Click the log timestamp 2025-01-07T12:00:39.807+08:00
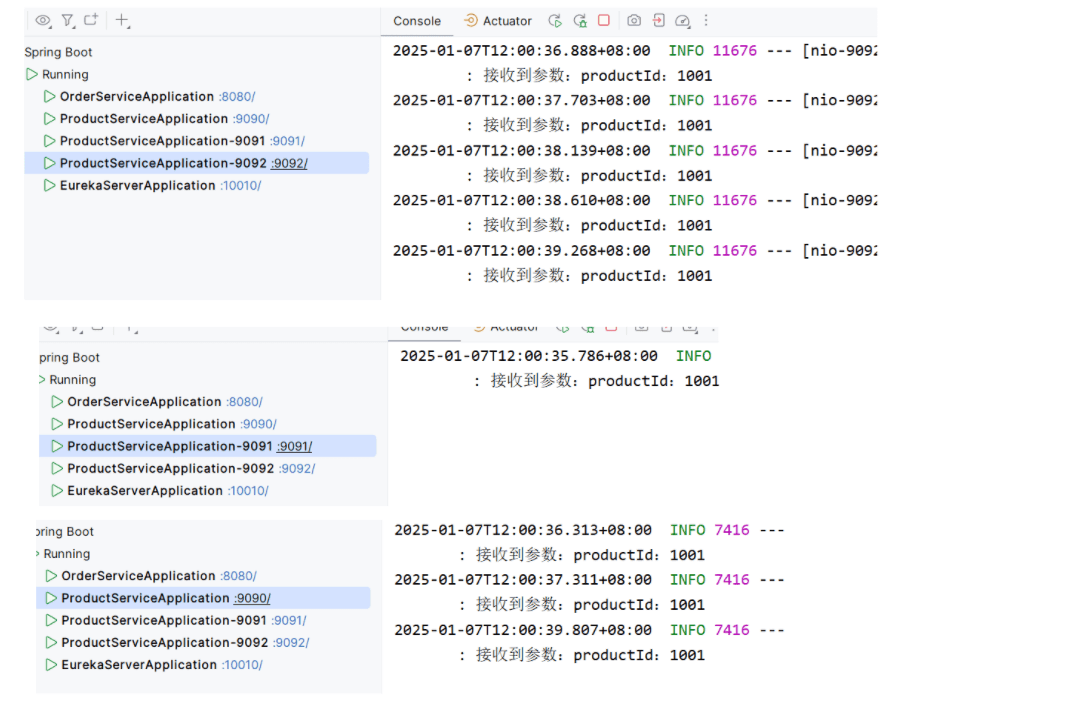Image resolution: width=1073 pixels, height=726 pixels. pyautogui.click(x=523, y=630)
